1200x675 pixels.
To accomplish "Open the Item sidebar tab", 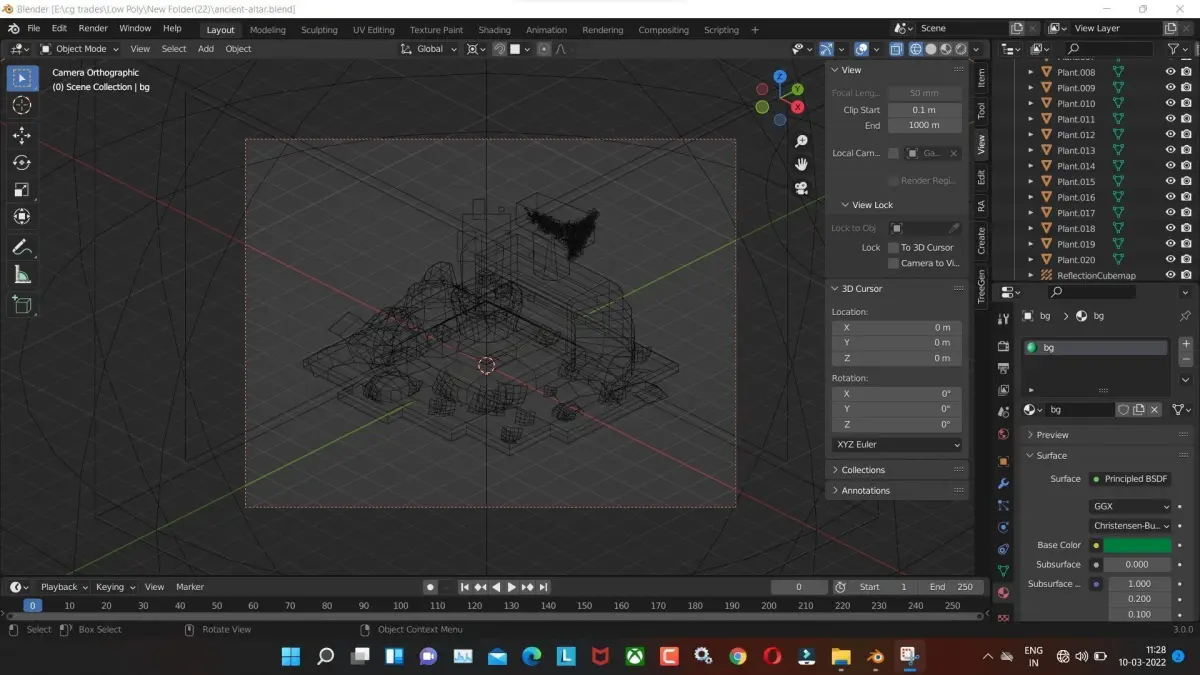I will (x=981, y=77).
